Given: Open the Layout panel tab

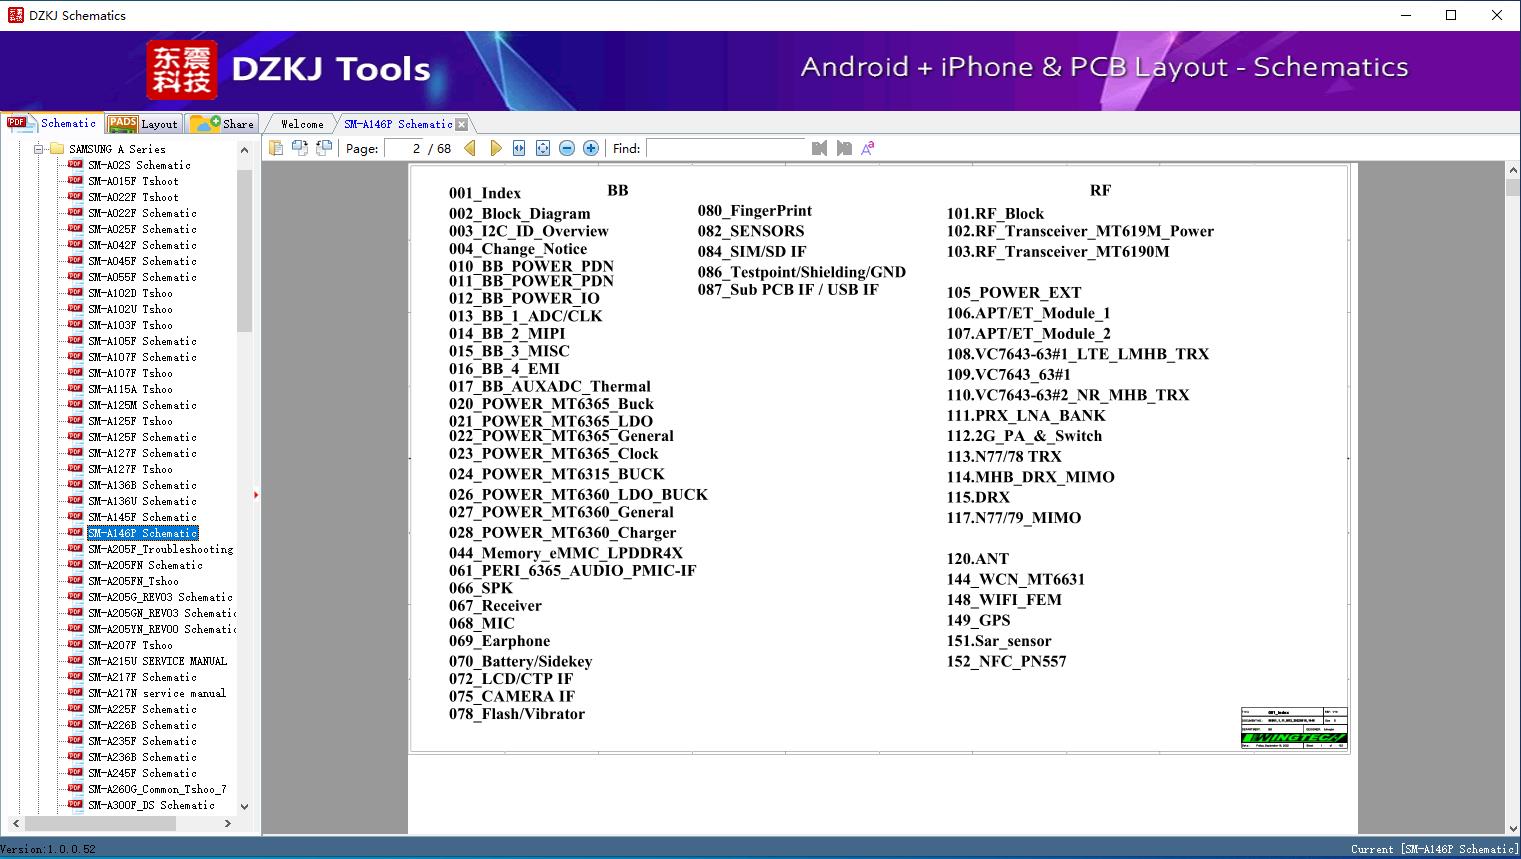Looking at the screenshot, I should (x=143, y=123).
